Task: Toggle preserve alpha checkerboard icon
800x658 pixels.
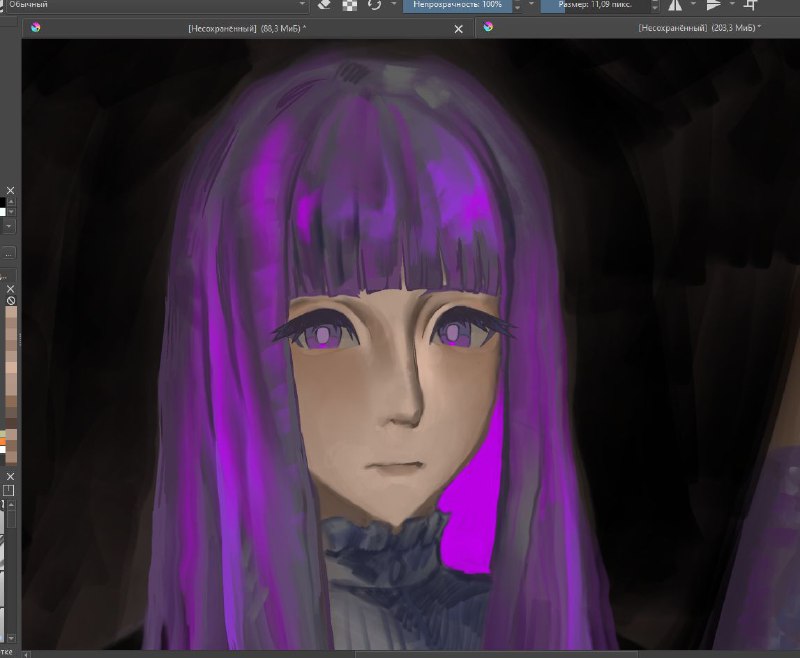Action: (349, 5)
